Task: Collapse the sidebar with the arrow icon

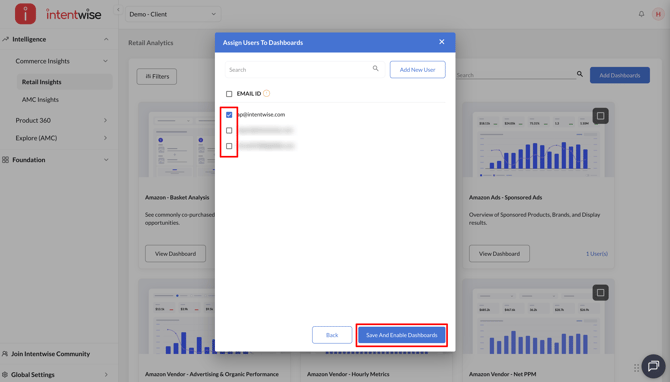Action: tap(118, 9)
